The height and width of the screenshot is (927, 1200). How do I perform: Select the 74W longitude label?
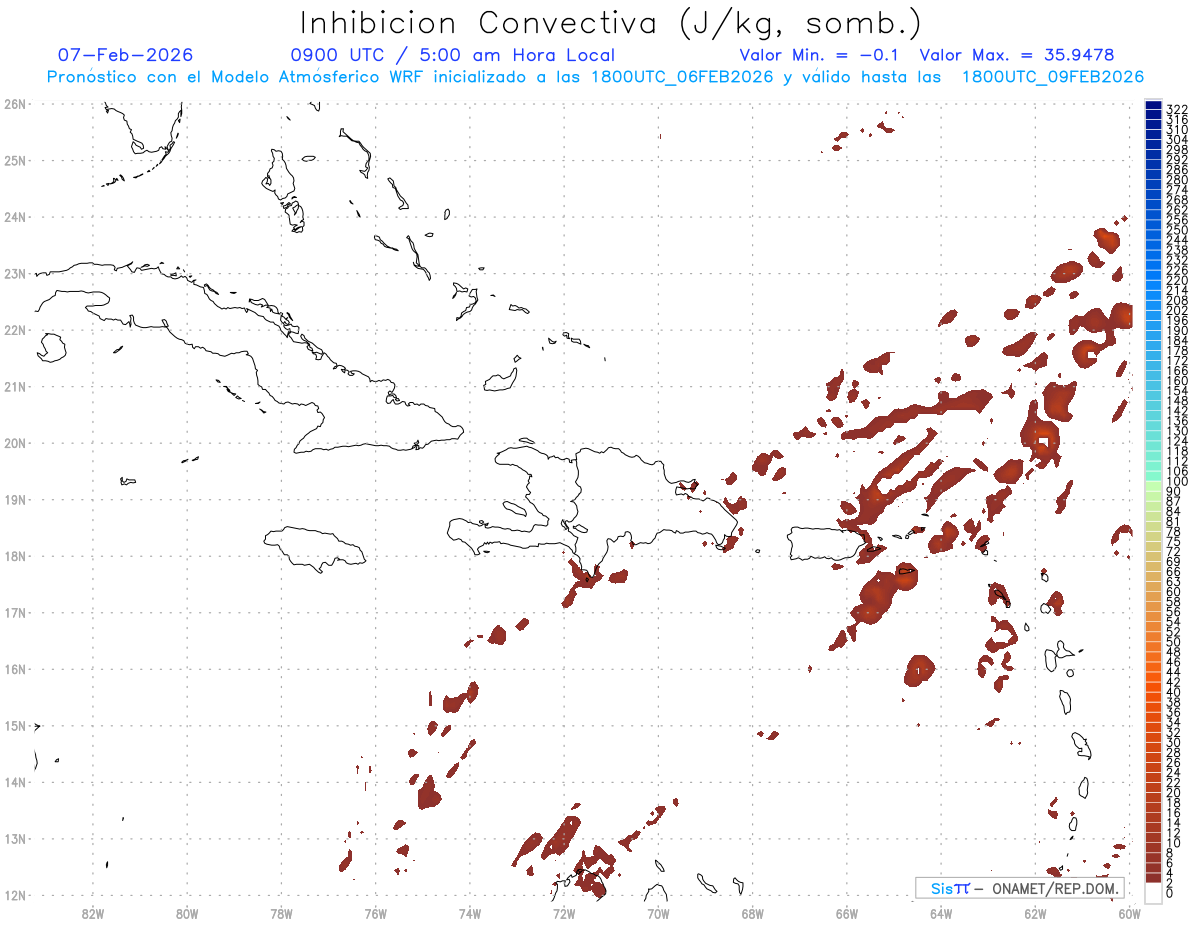[x=470, y=912]
